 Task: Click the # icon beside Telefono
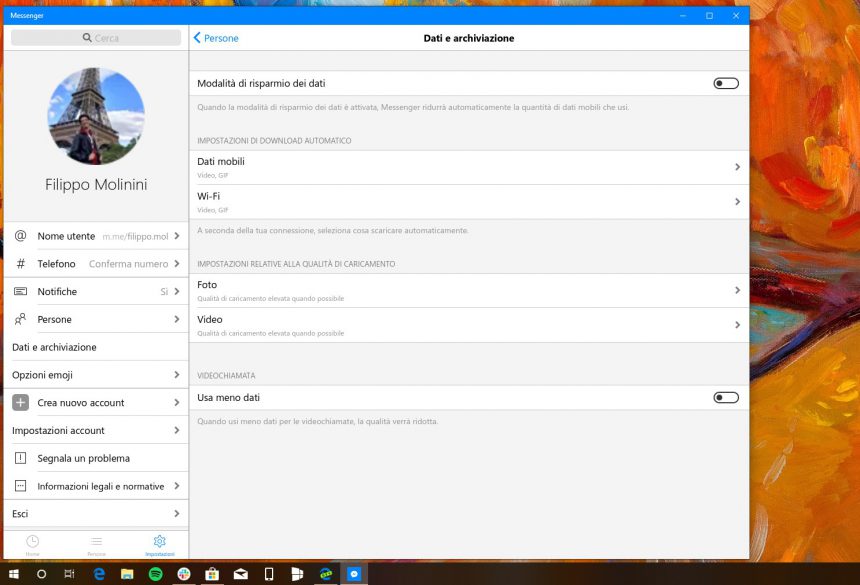coord(20,264)
